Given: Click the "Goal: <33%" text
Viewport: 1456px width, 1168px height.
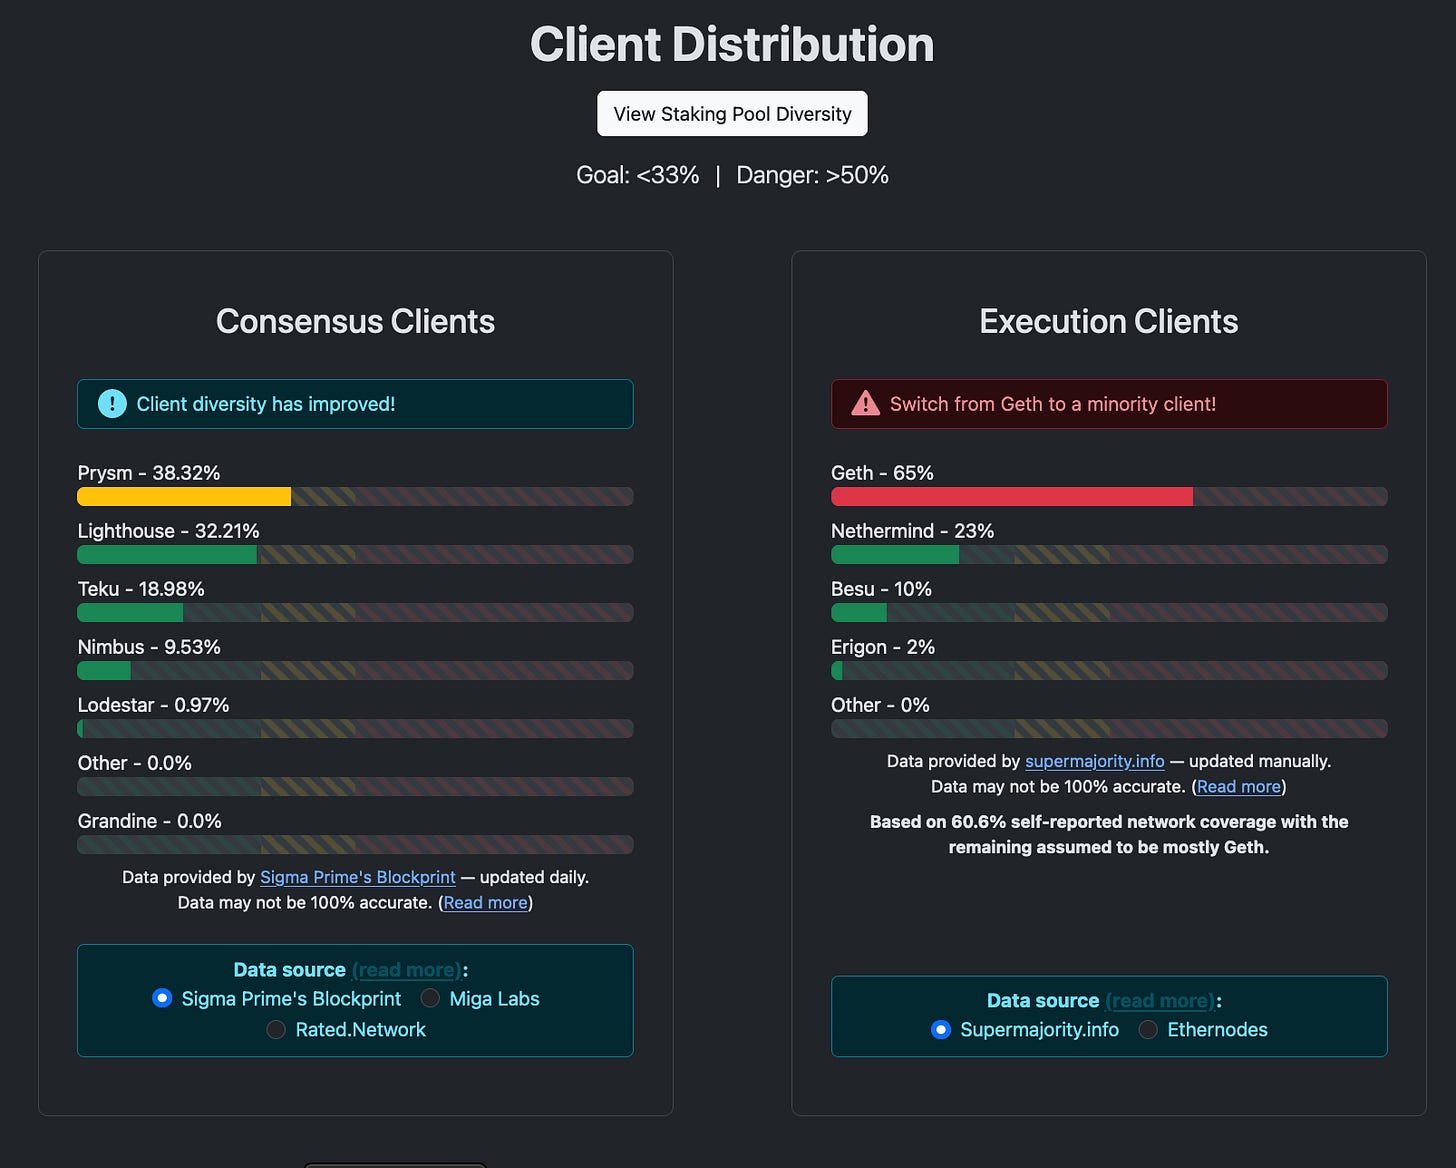Looking at the screenshot, I should (638, 175).
